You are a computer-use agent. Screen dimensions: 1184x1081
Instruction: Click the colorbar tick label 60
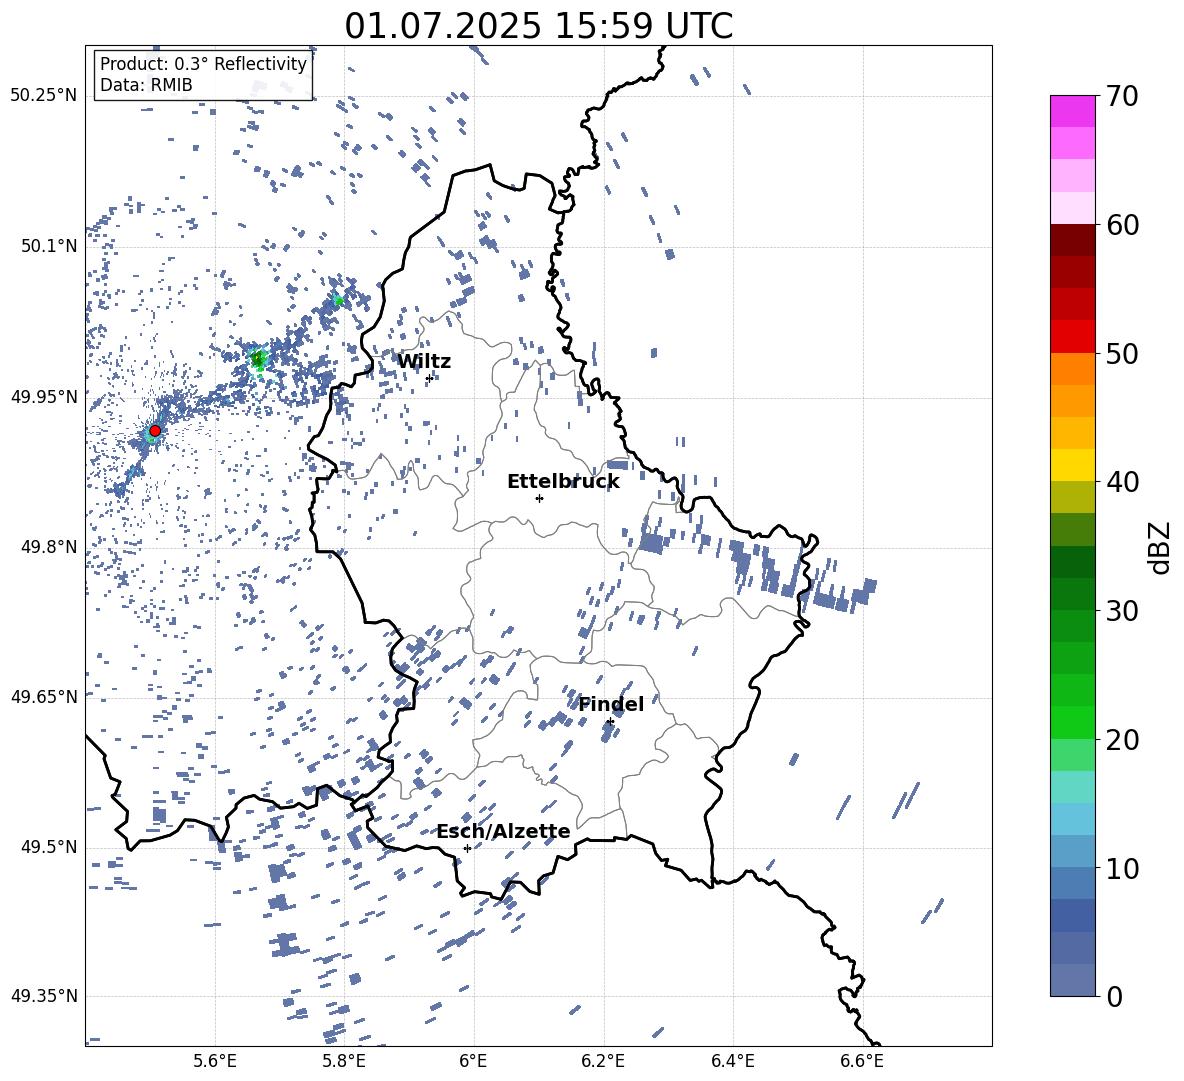(x=1122, y=225)
